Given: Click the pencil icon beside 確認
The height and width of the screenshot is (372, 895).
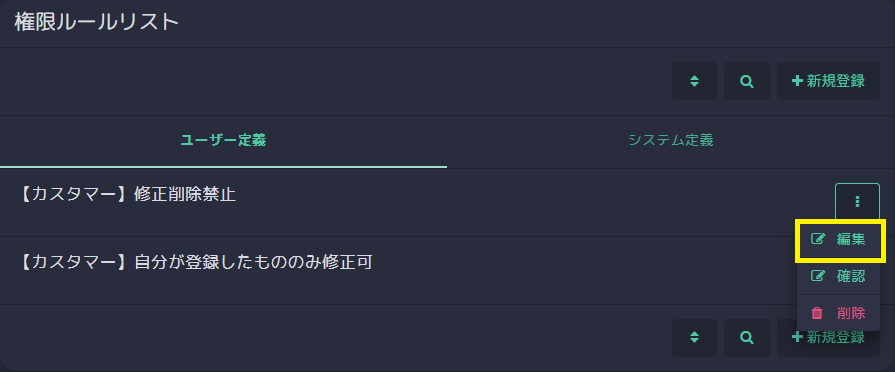Looking at the screenshot, I should tap(818, 276).
